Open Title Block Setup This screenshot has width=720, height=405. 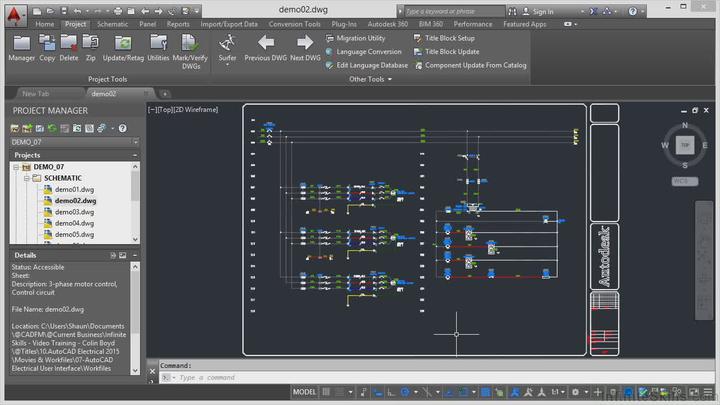(x=444, y=38)
